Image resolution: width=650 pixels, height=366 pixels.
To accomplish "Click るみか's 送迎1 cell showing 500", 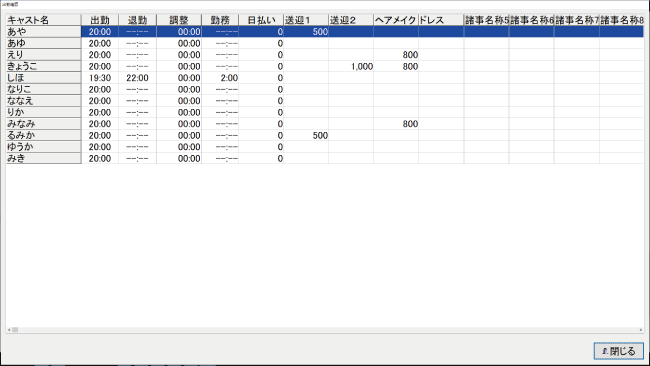I will tap(306, 136).
